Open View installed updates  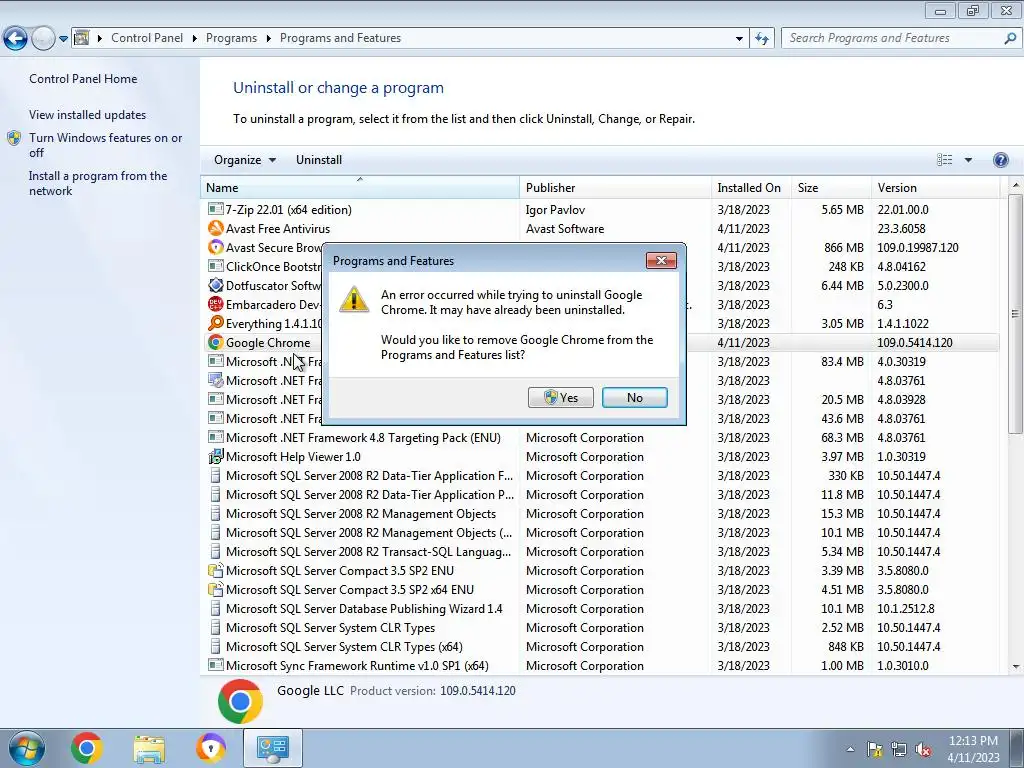click(x=88, y=114)
